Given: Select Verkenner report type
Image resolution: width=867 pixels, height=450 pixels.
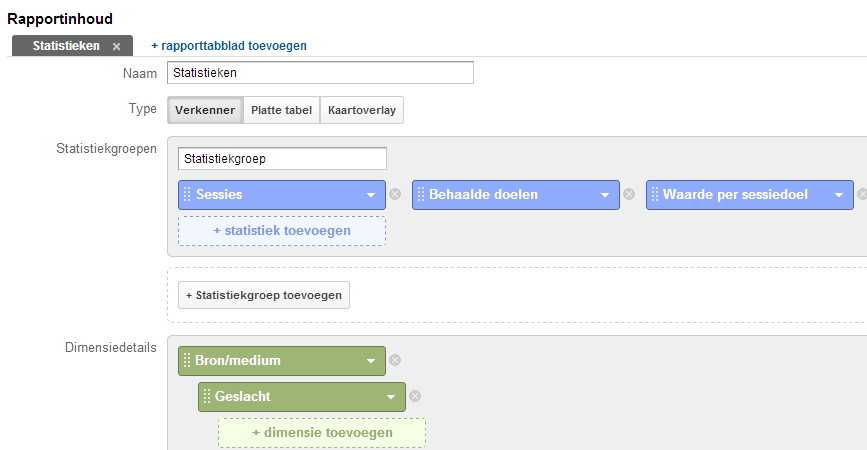Looking at the screenshot, I should 205,110.
